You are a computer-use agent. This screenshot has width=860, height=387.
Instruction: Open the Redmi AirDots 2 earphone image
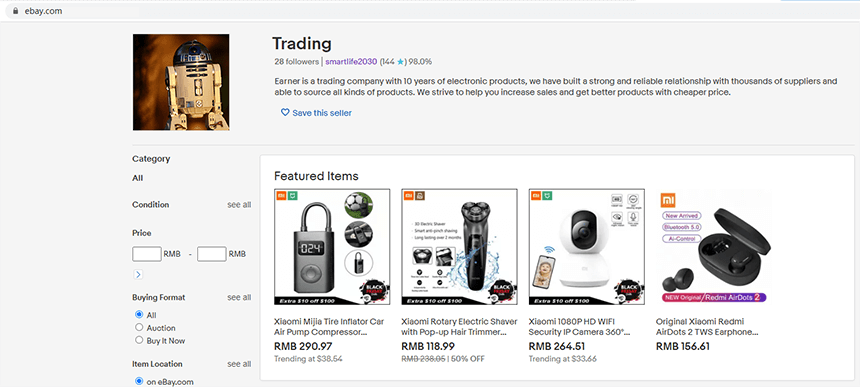pyautogui.click(x=714, y=247)
